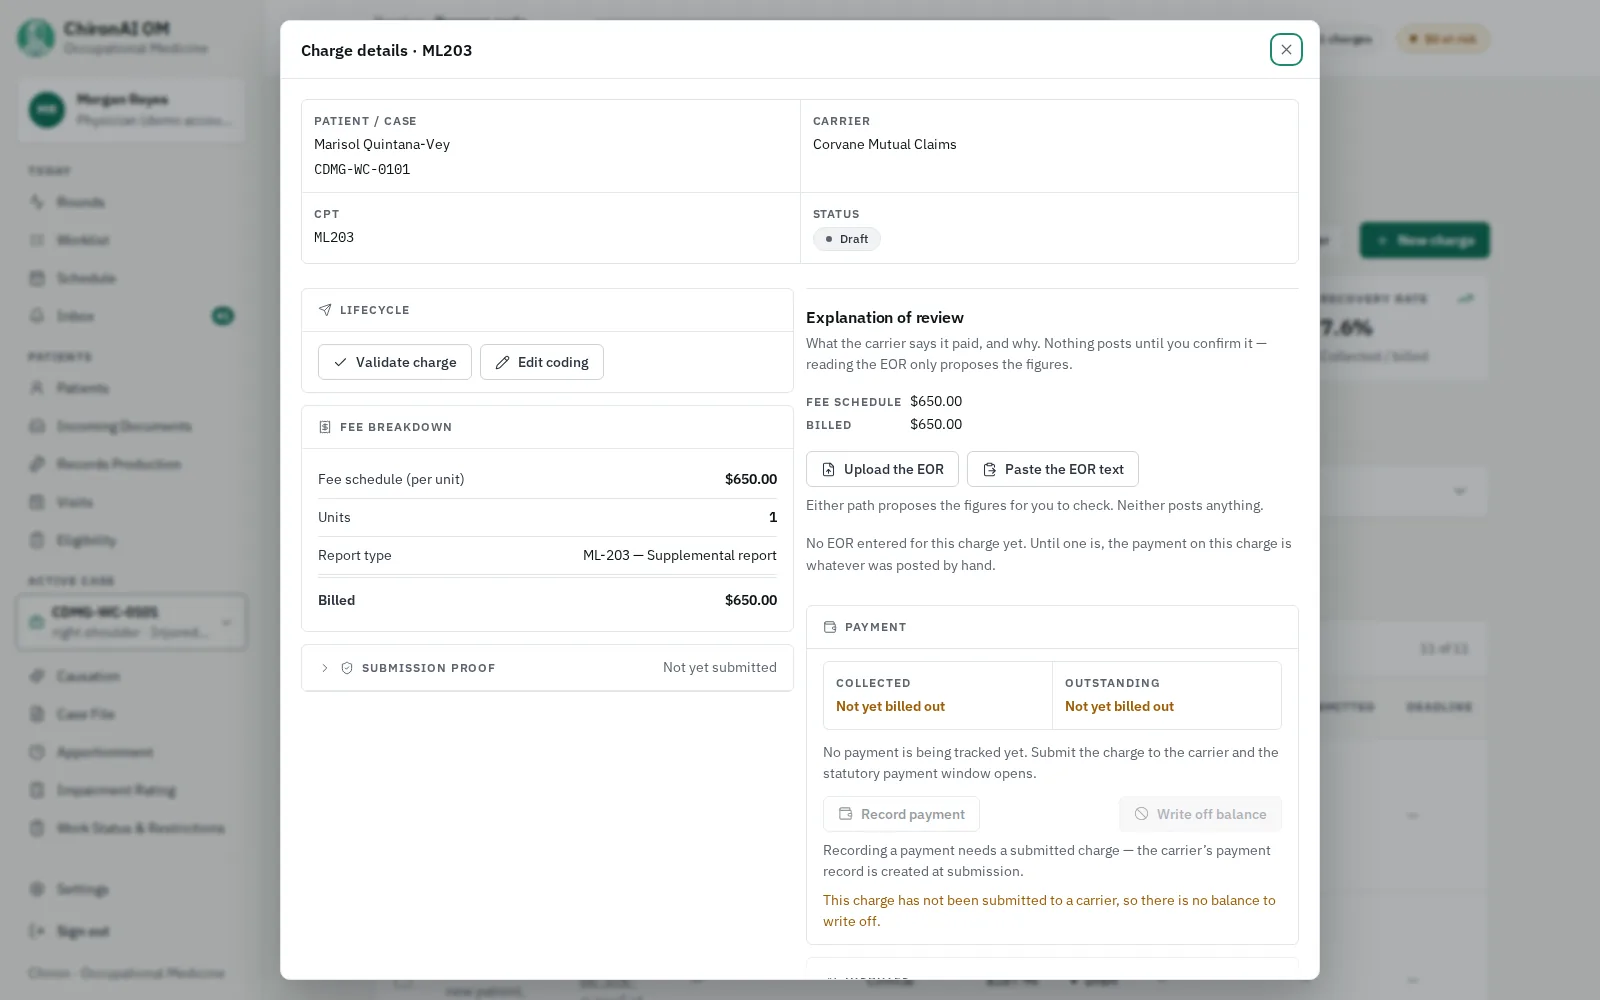Click the Explanation of review heading
1600x1000 pixels.
click(885, 317)
